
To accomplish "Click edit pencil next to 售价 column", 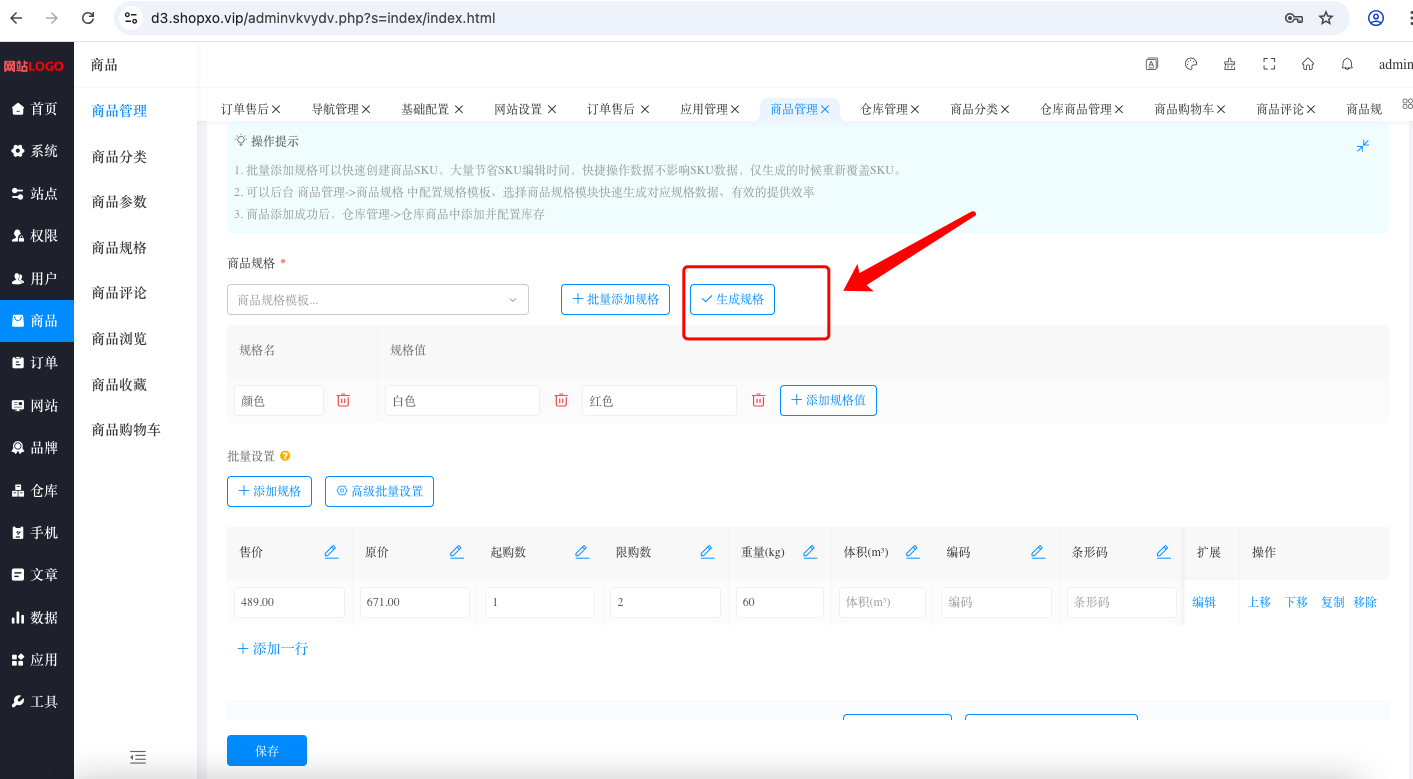I will tap(331, 552).
